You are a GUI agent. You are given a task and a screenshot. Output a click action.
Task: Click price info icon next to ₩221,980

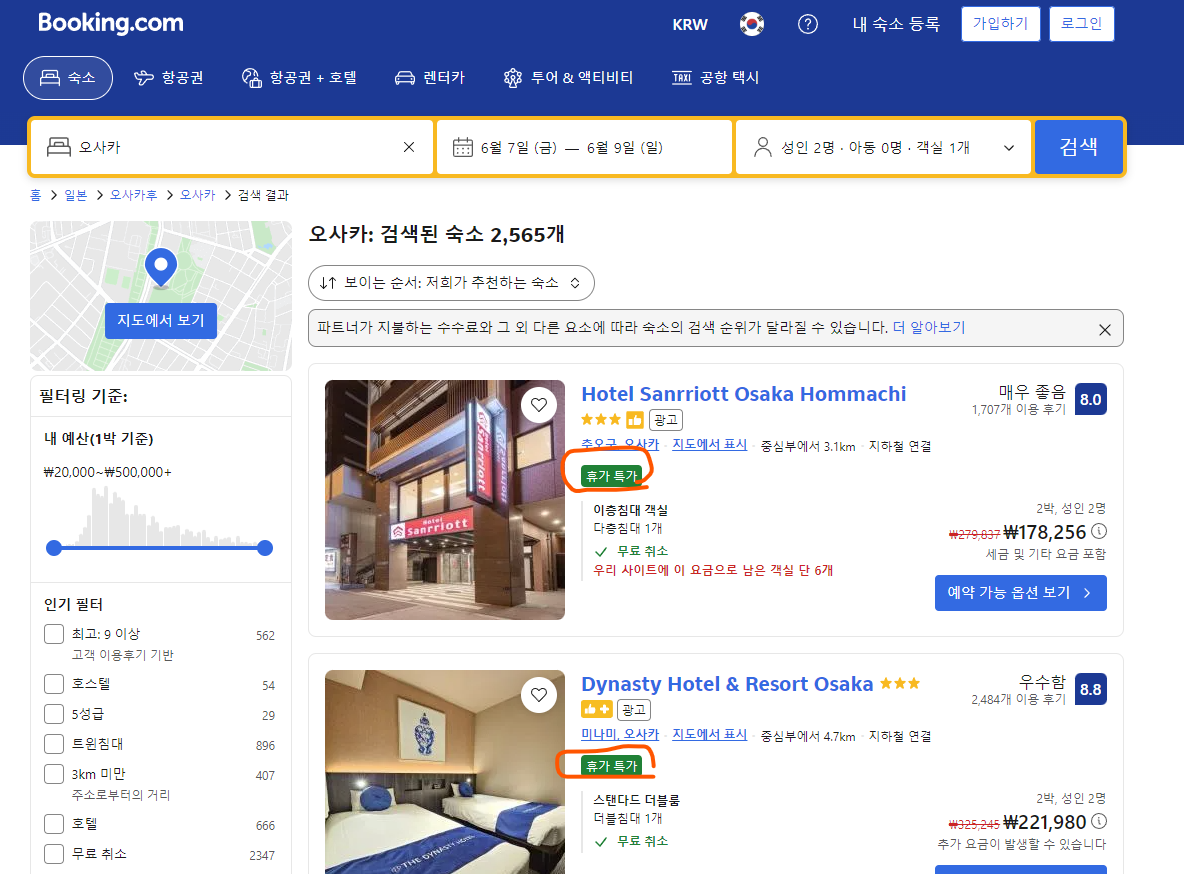tap(1099, 821)
